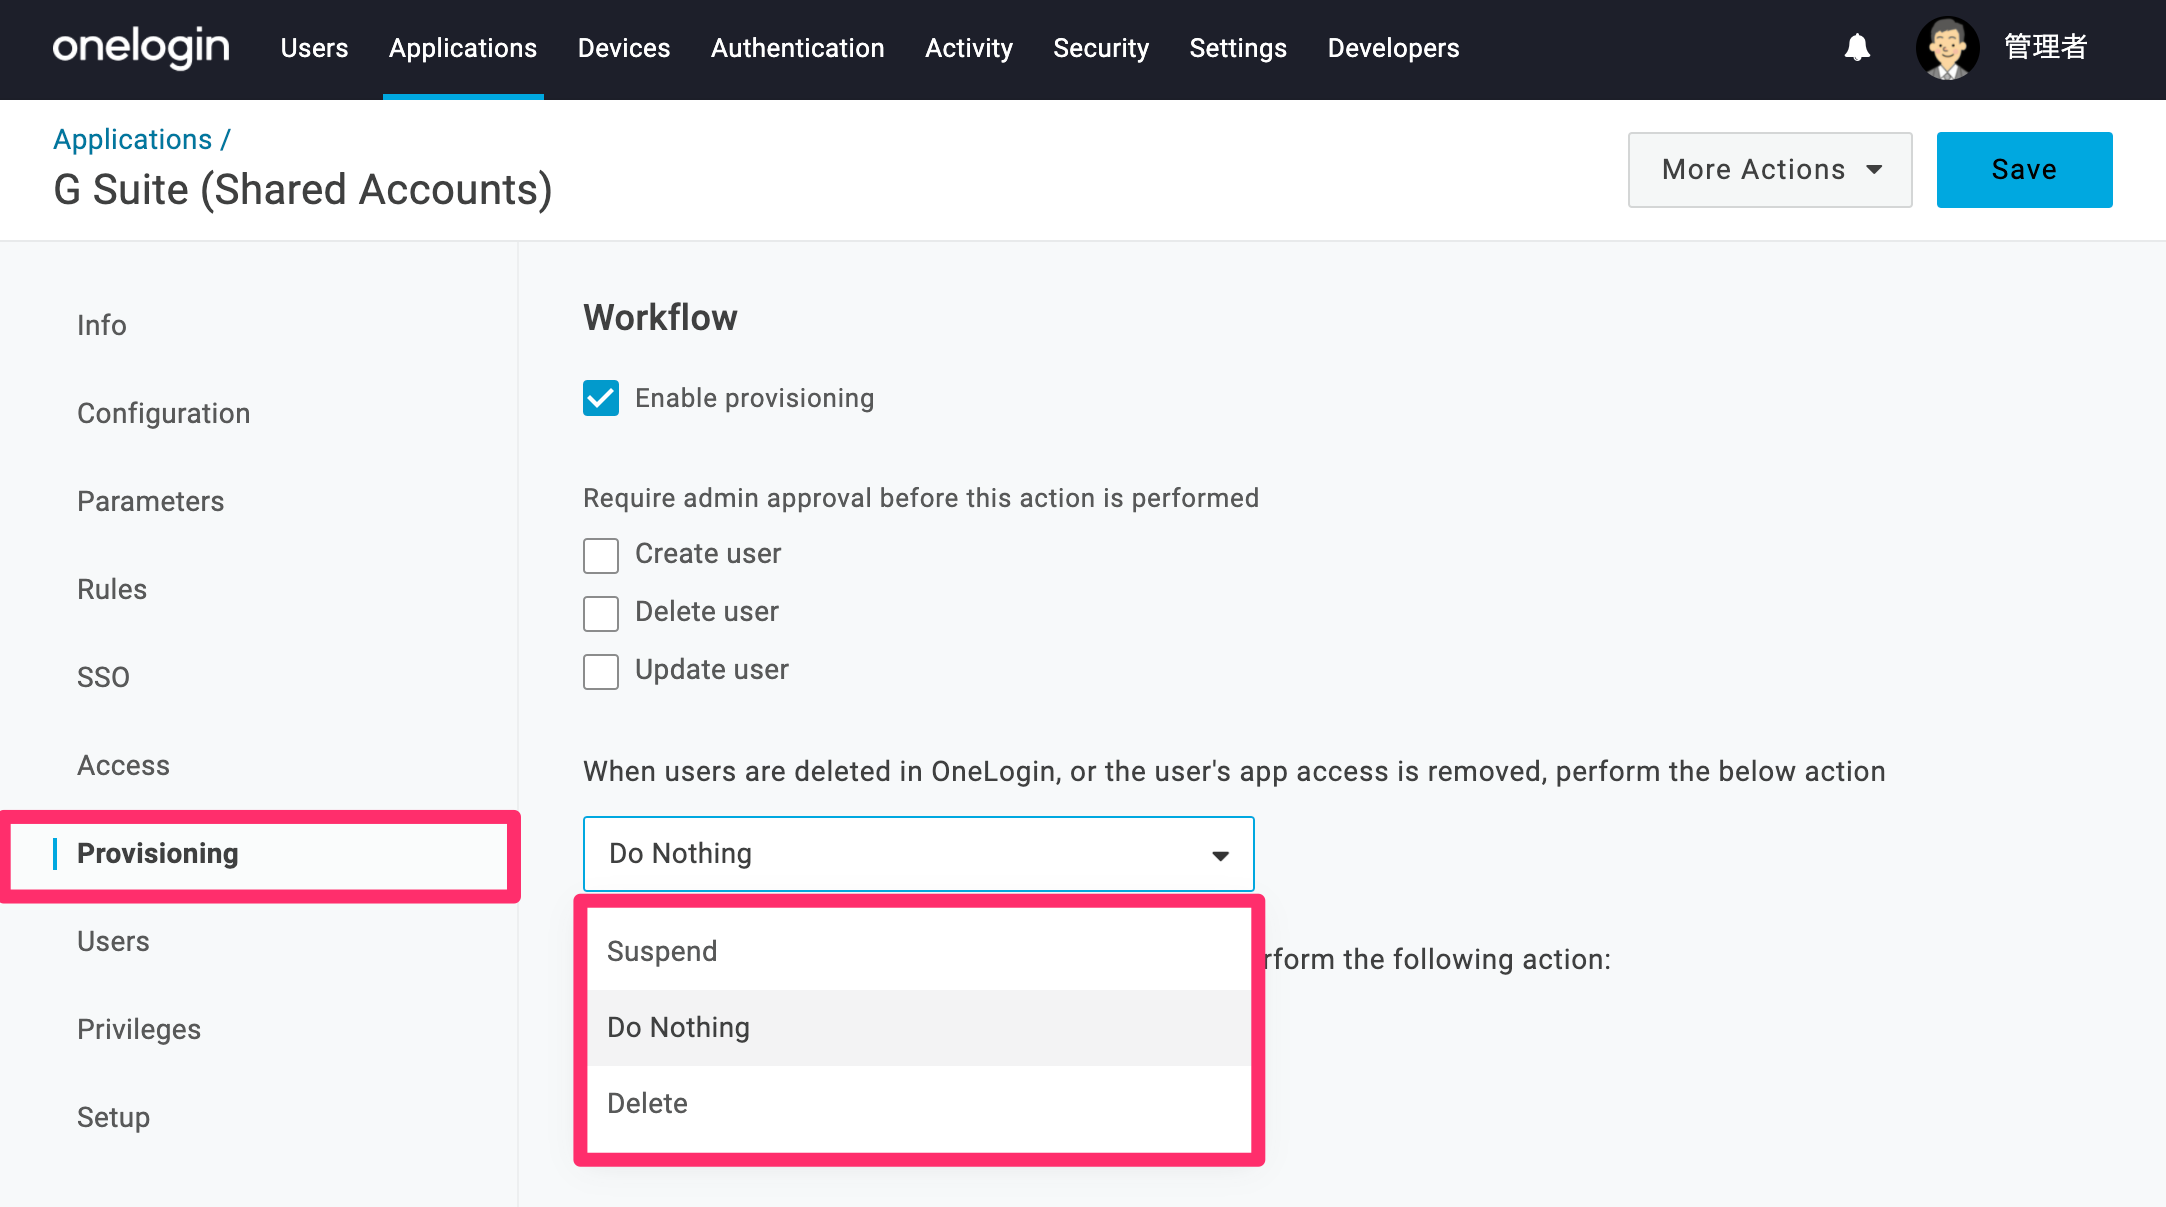Image resolution: width=2166 pixels, height=1207 pixels.
Task: Switch to the Rules tab
Action: (x=112, y=589)
